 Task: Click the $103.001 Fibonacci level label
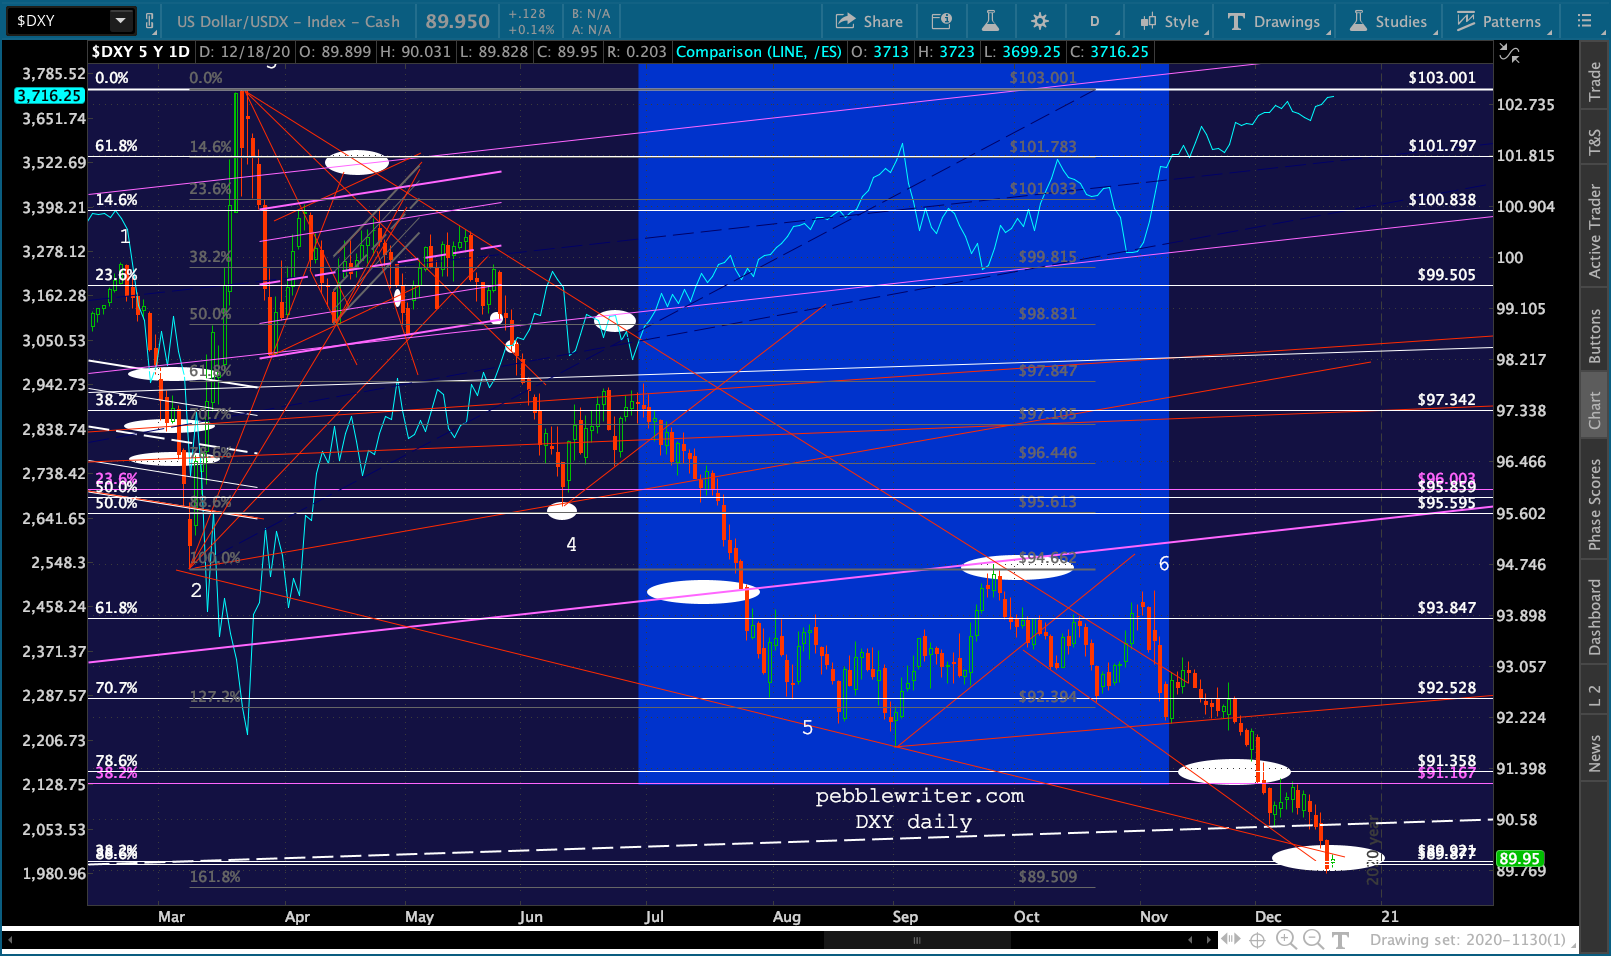[1441, 77]
